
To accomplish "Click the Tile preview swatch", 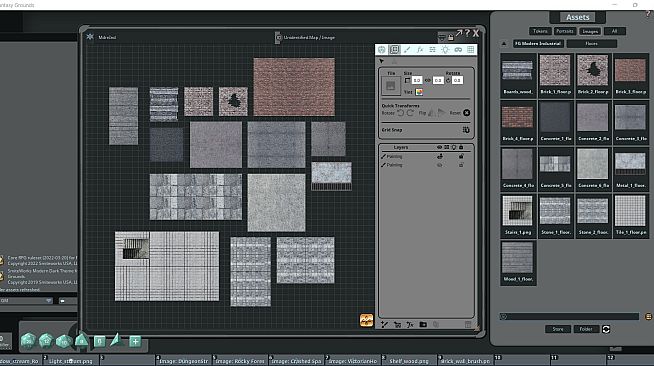I will coord(390,86).
